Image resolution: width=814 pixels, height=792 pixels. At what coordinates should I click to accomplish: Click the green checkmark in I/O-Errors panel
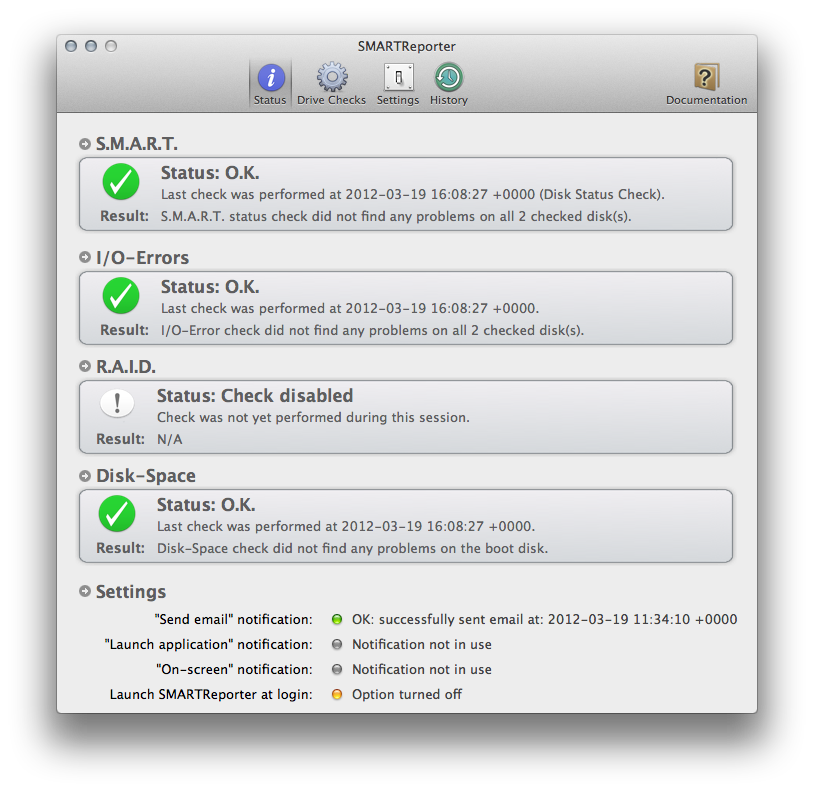click(121, 296)
